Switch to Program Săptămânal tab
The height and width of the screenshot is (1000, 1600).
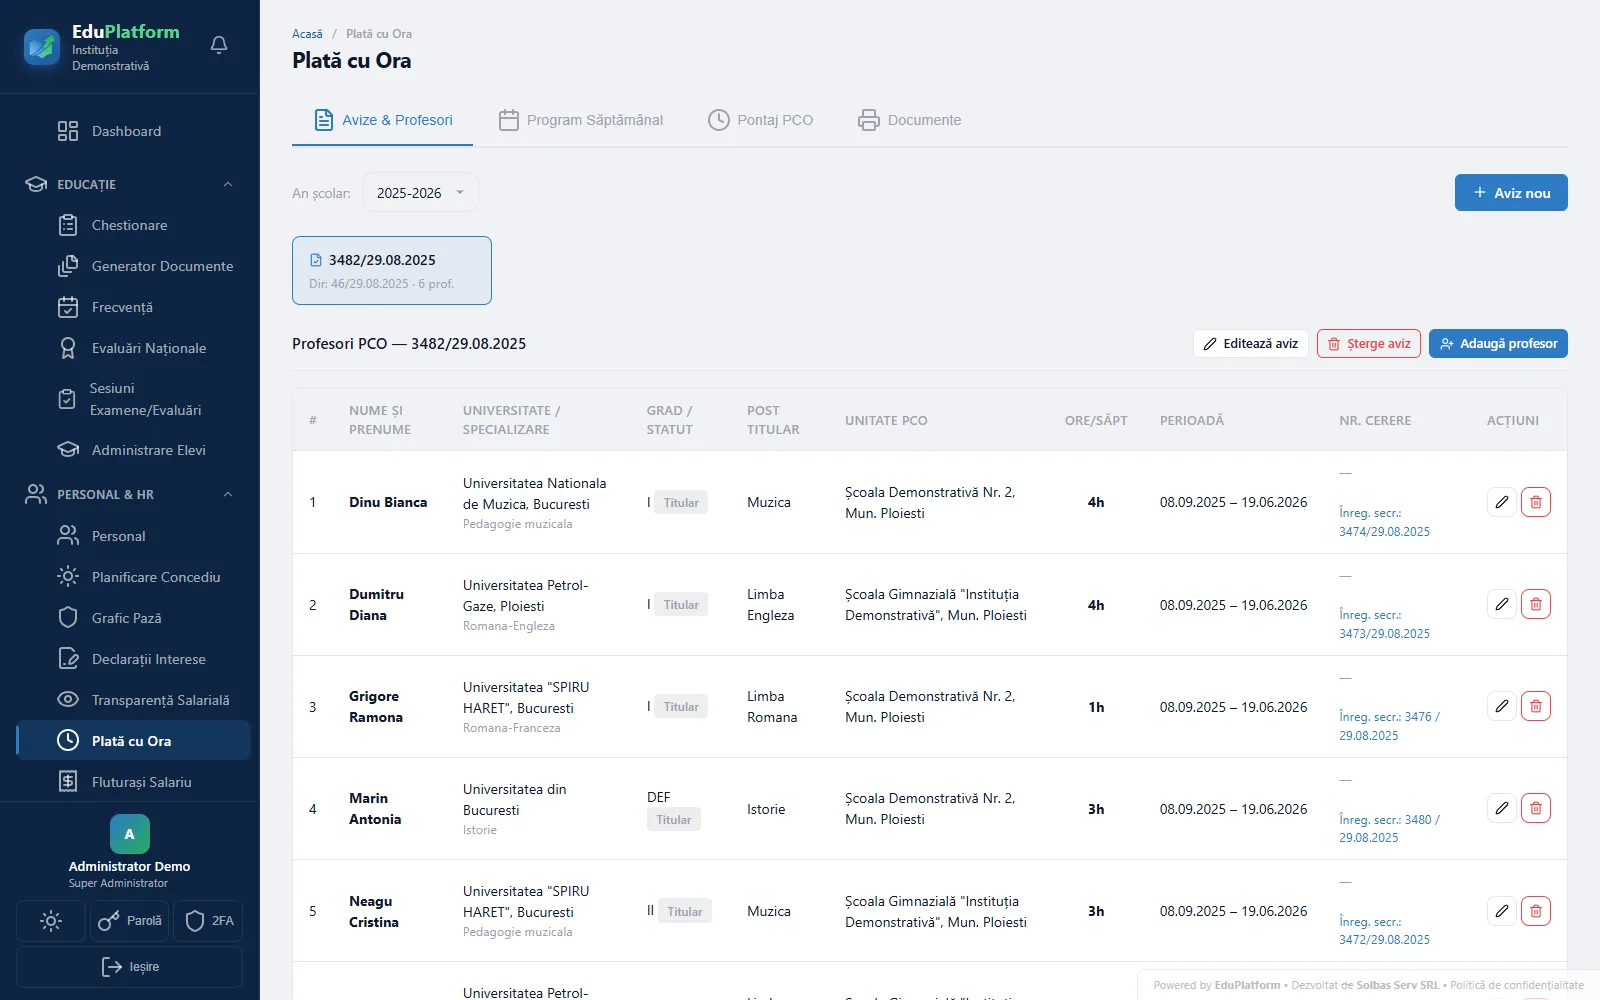point(581,120)
